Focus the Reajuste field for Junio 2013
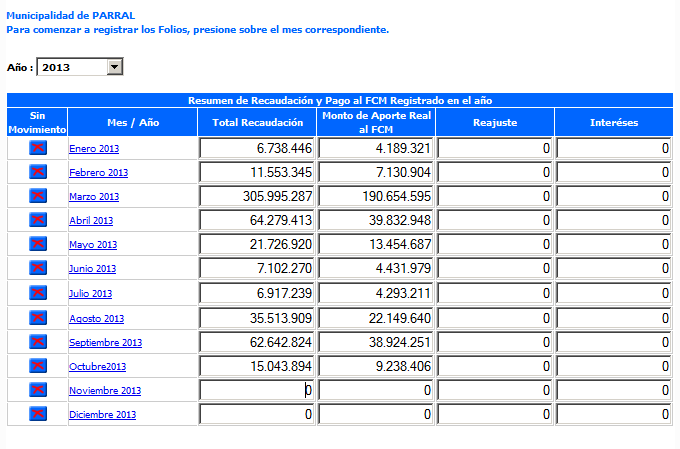 point(495,269)
